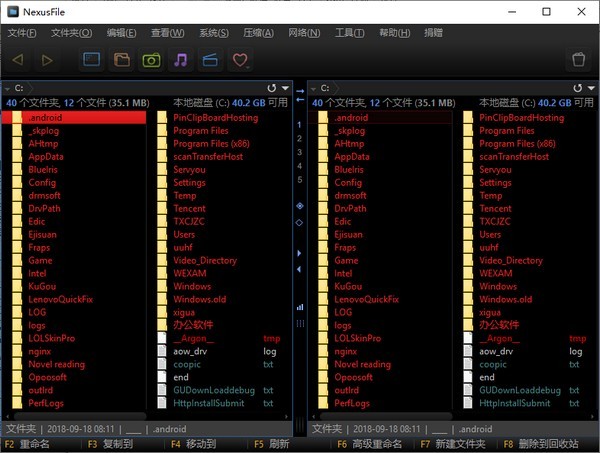Image resolution: width=600 pixels, height=453 pixels.
Task: Select the .android folder in the left panel
Action: click(74, 117)
